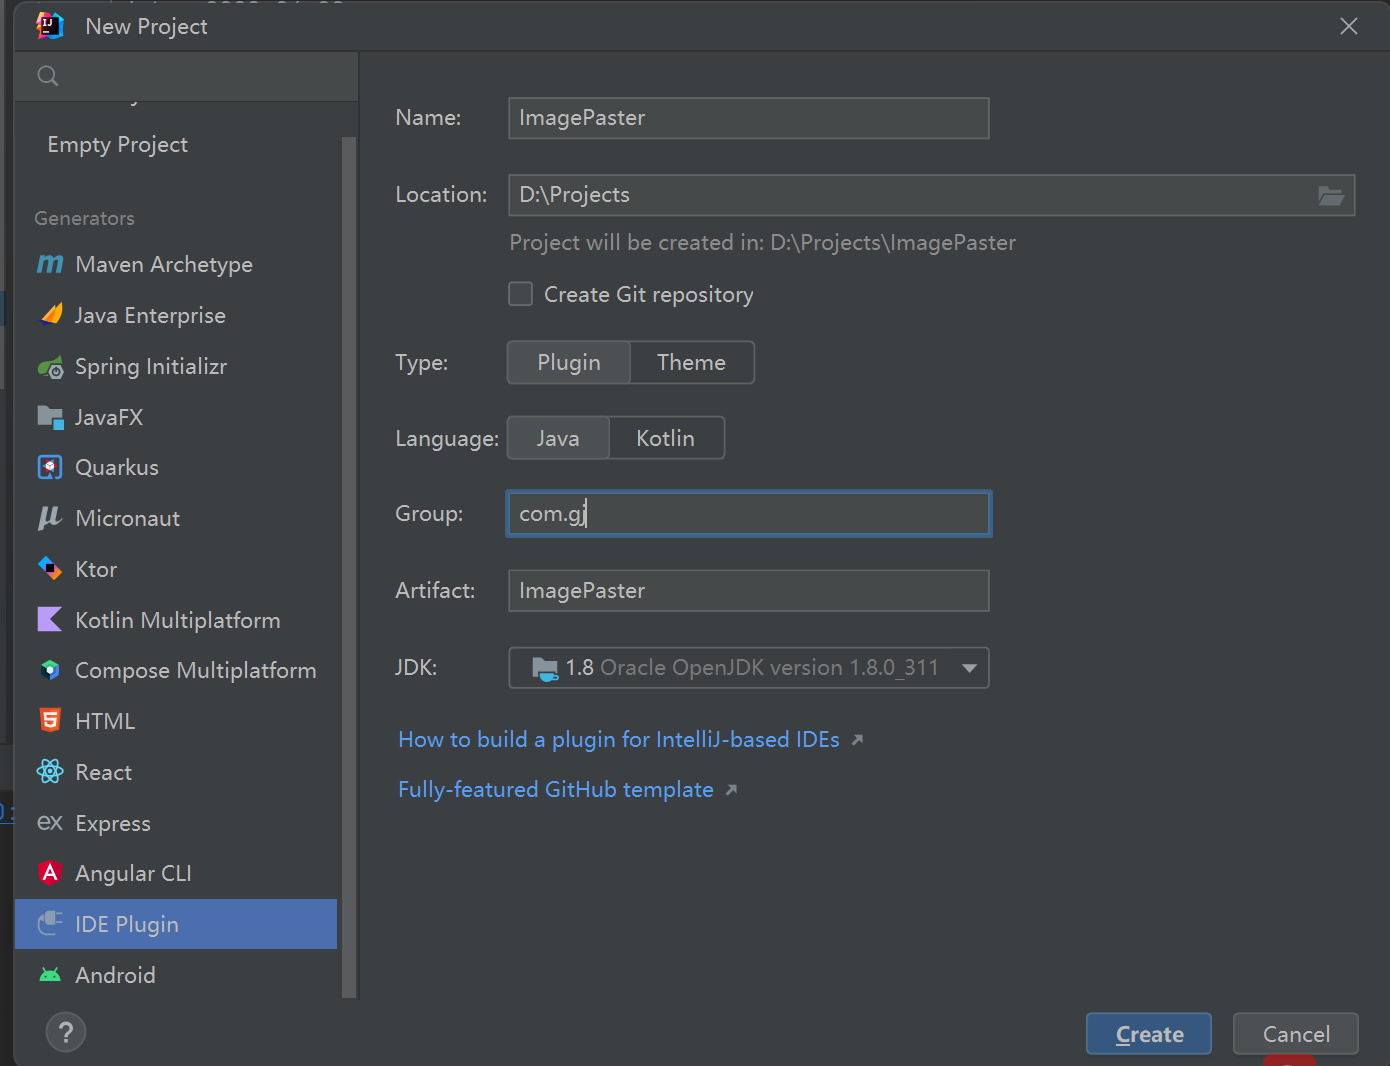Browse for location with folder icon

tap(1331, 195)
